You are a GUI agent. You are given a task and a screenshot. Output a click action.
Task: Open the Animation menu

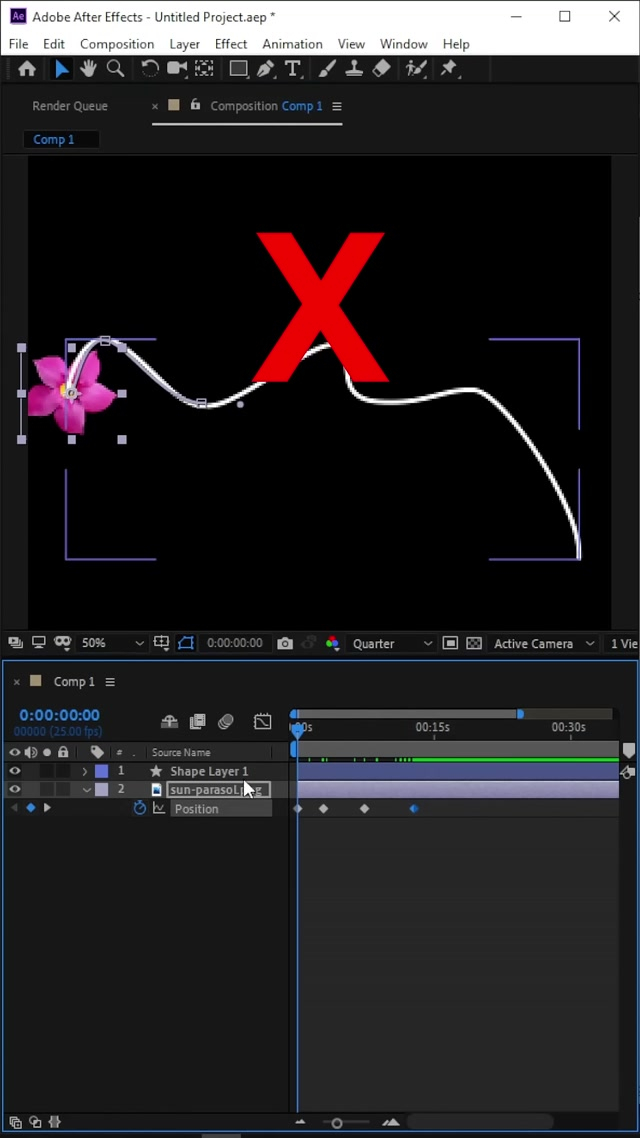tap(292, 44)
